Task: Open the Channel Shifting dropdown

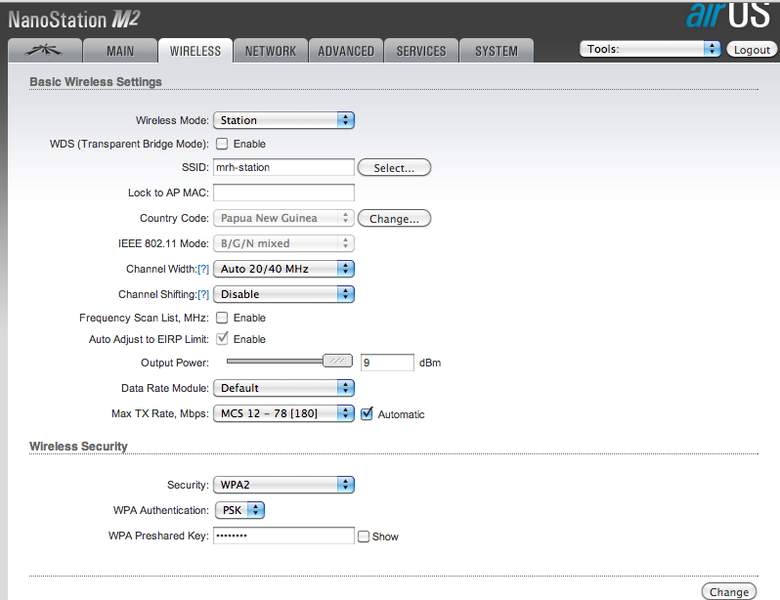Action: coord(284,294)
